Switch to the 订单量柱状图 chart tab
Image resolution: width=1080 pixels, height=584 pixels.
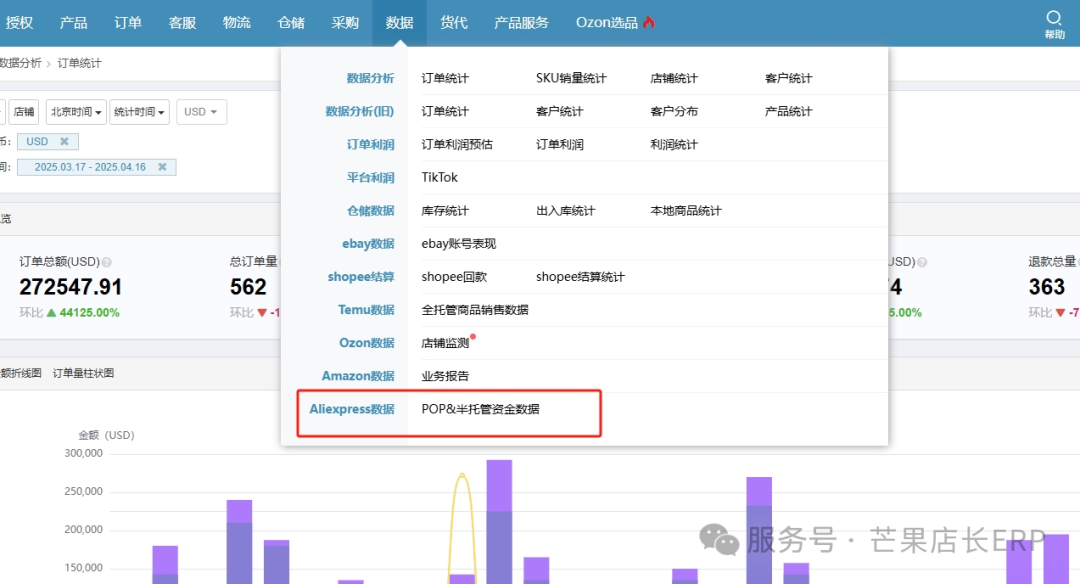84,373
